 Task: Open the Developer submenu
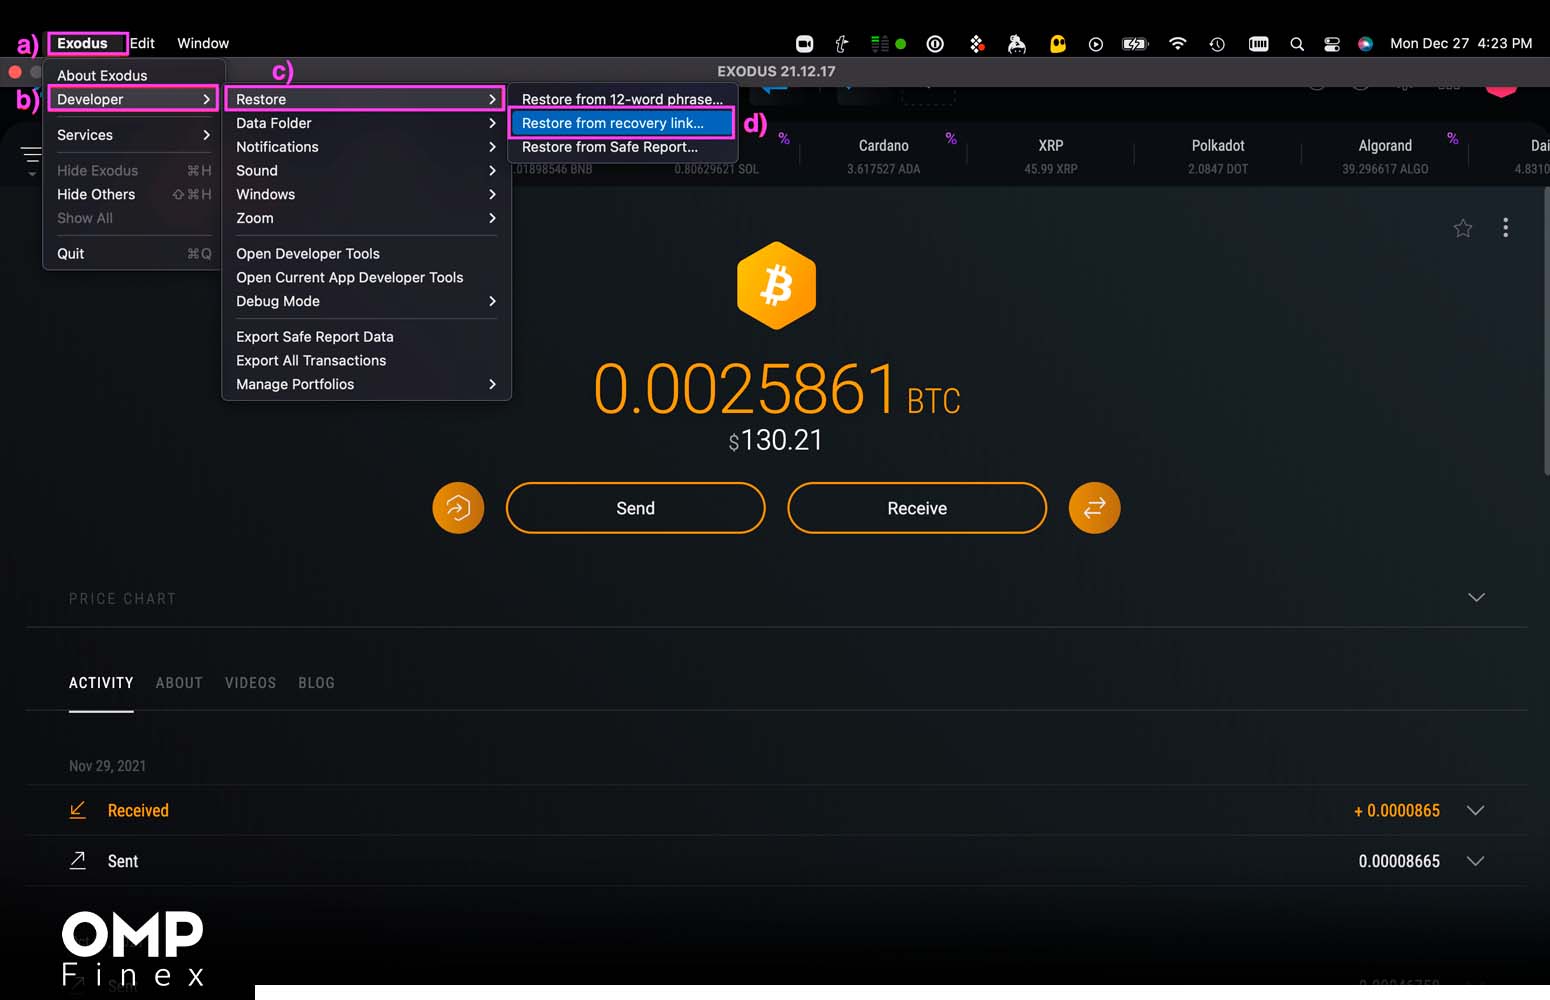pos(133,99)
